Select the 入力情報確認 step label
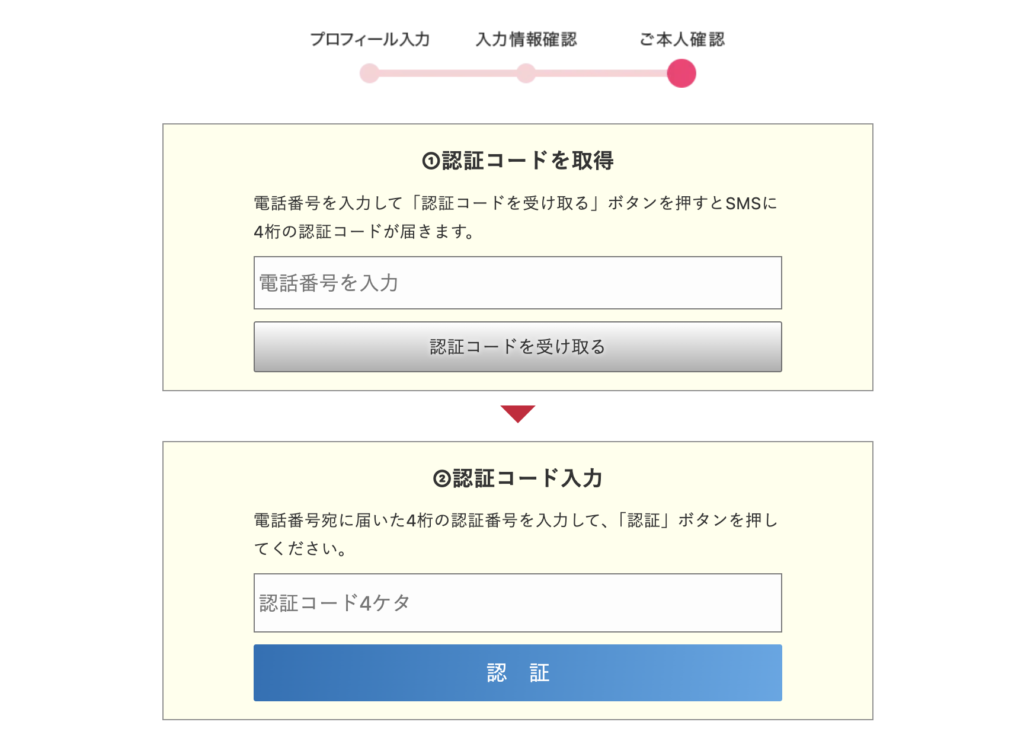 526,40
